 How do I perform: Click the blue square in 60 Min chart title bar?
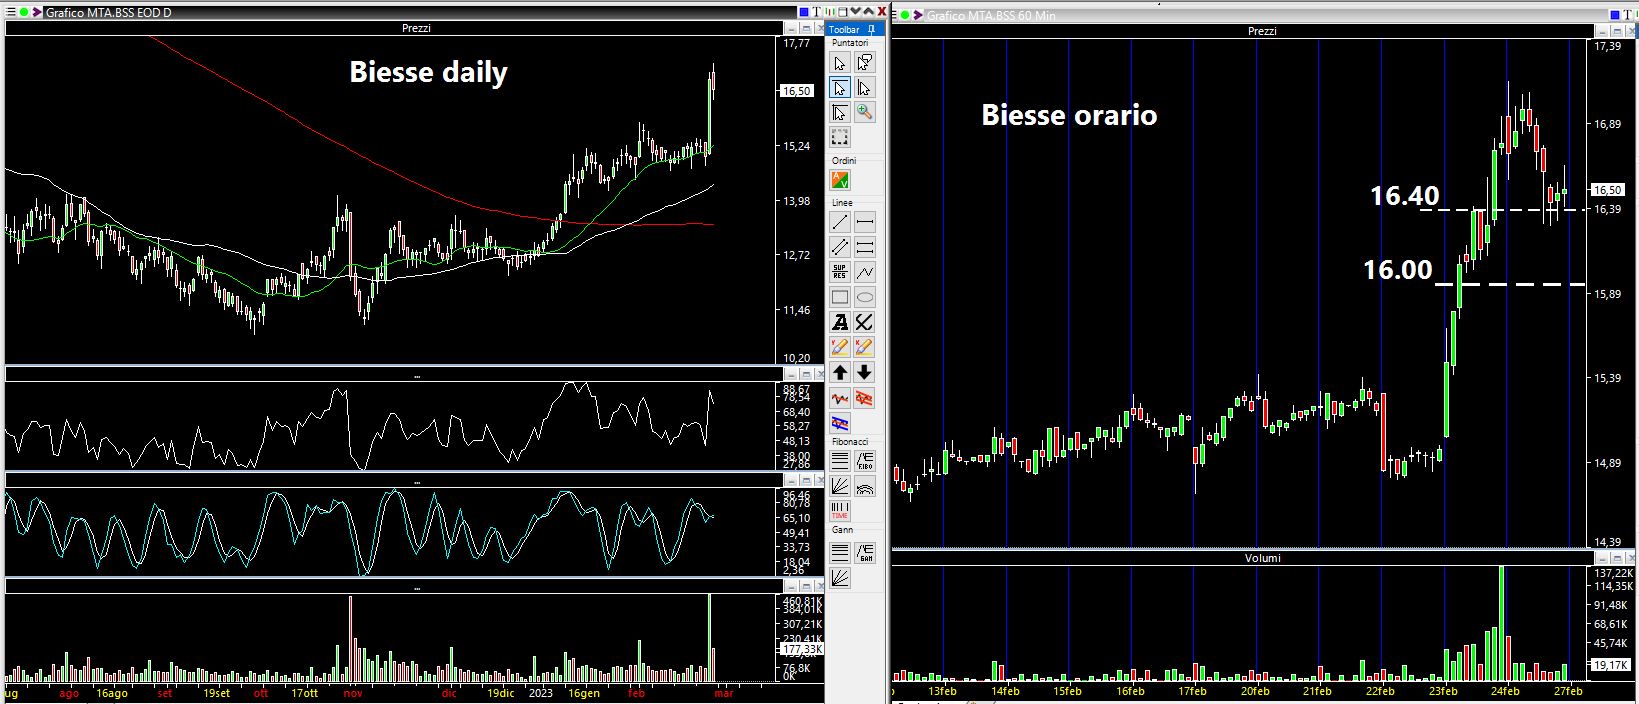pos(1617,15)
